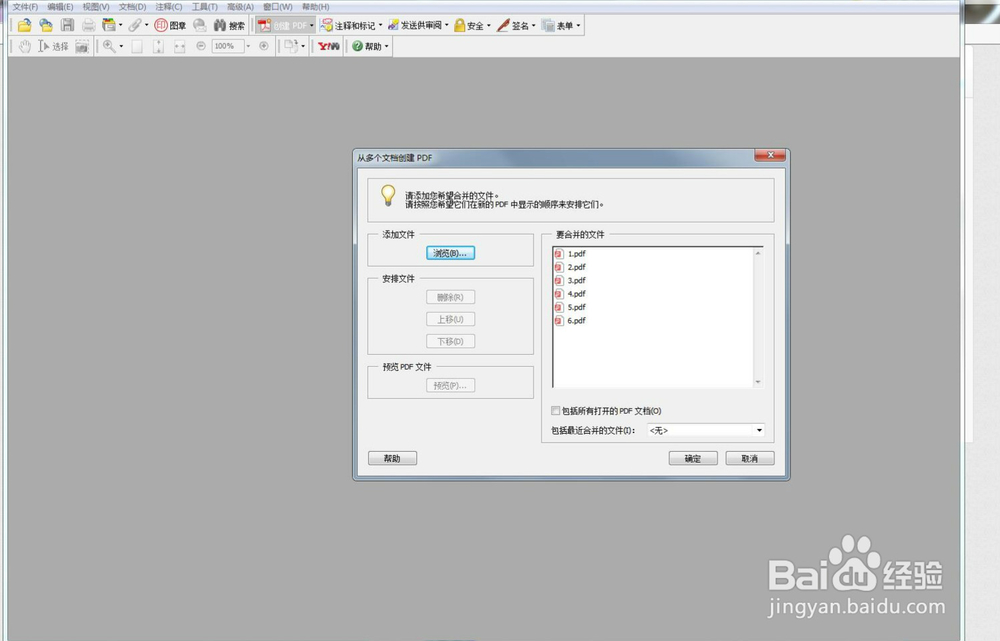Expand the 表单 dropdown arrow
Viewport: 1000px width, 641px height.
tap(578, 26)
